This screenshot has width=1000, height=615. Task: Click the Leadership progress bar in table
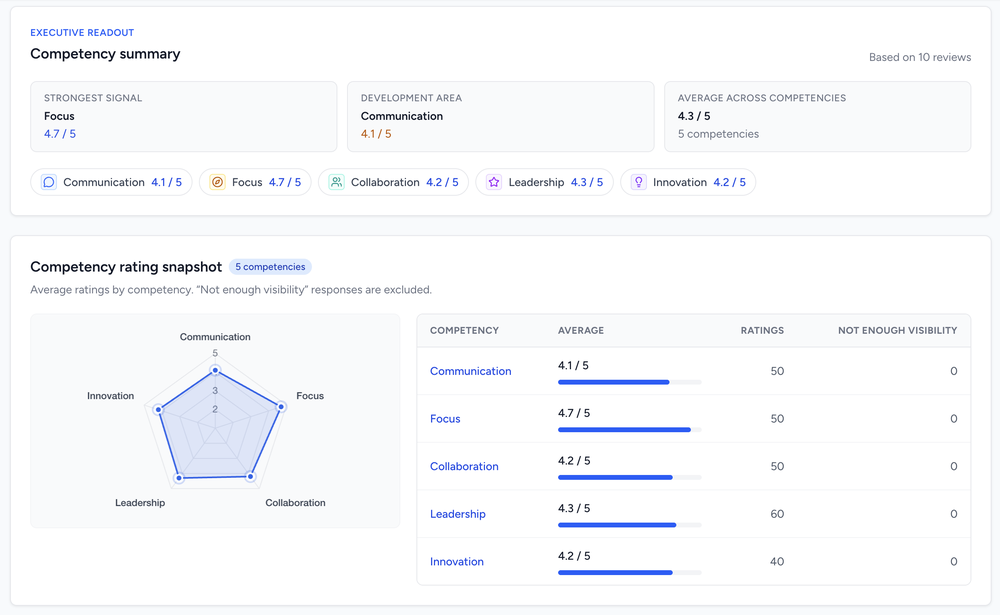629,525
